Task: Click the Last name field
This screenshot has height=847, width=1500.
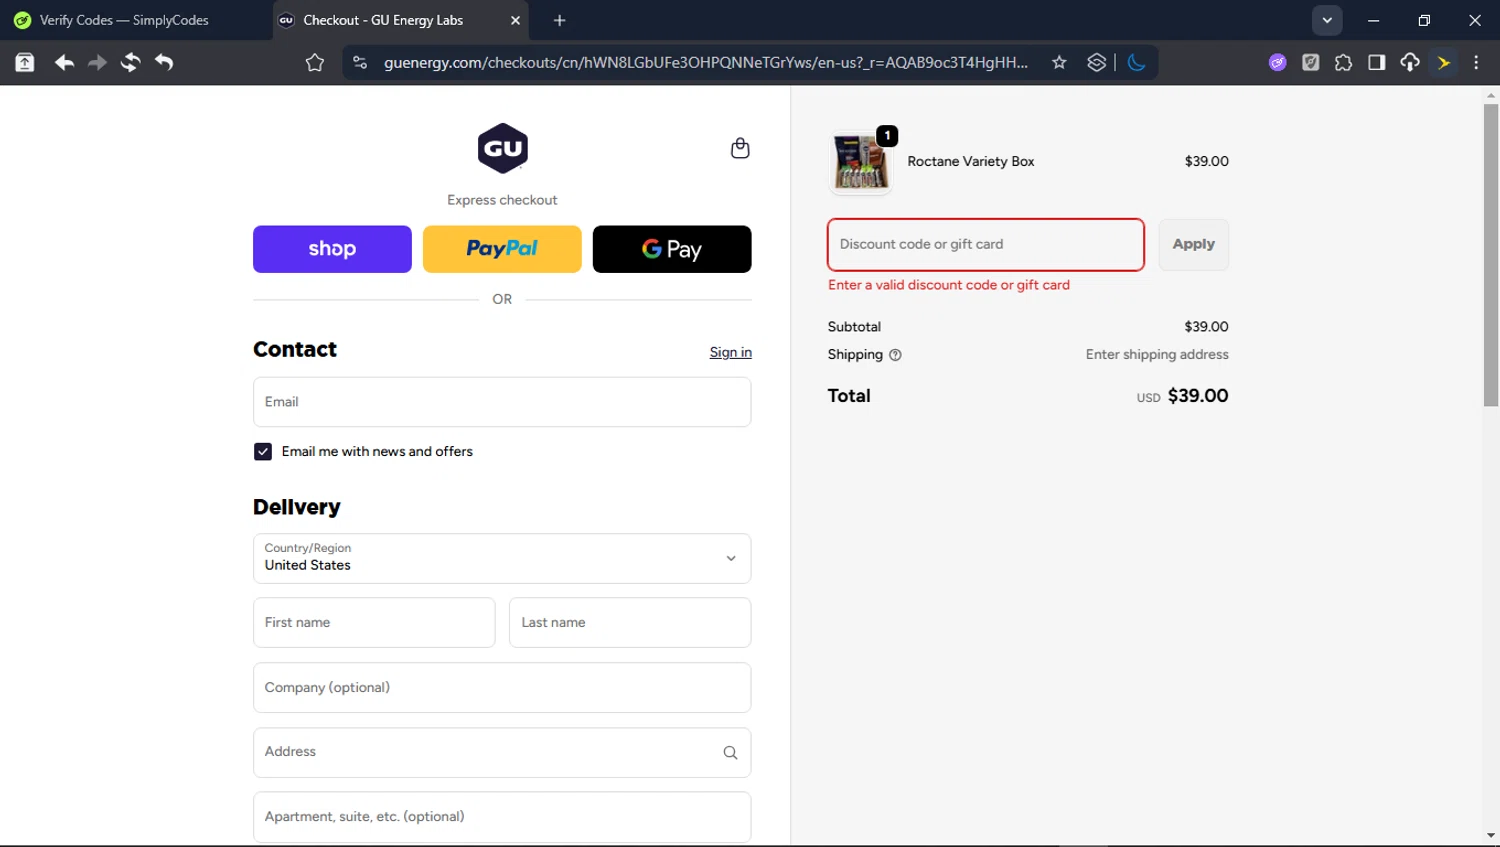Action: (630, 622)
